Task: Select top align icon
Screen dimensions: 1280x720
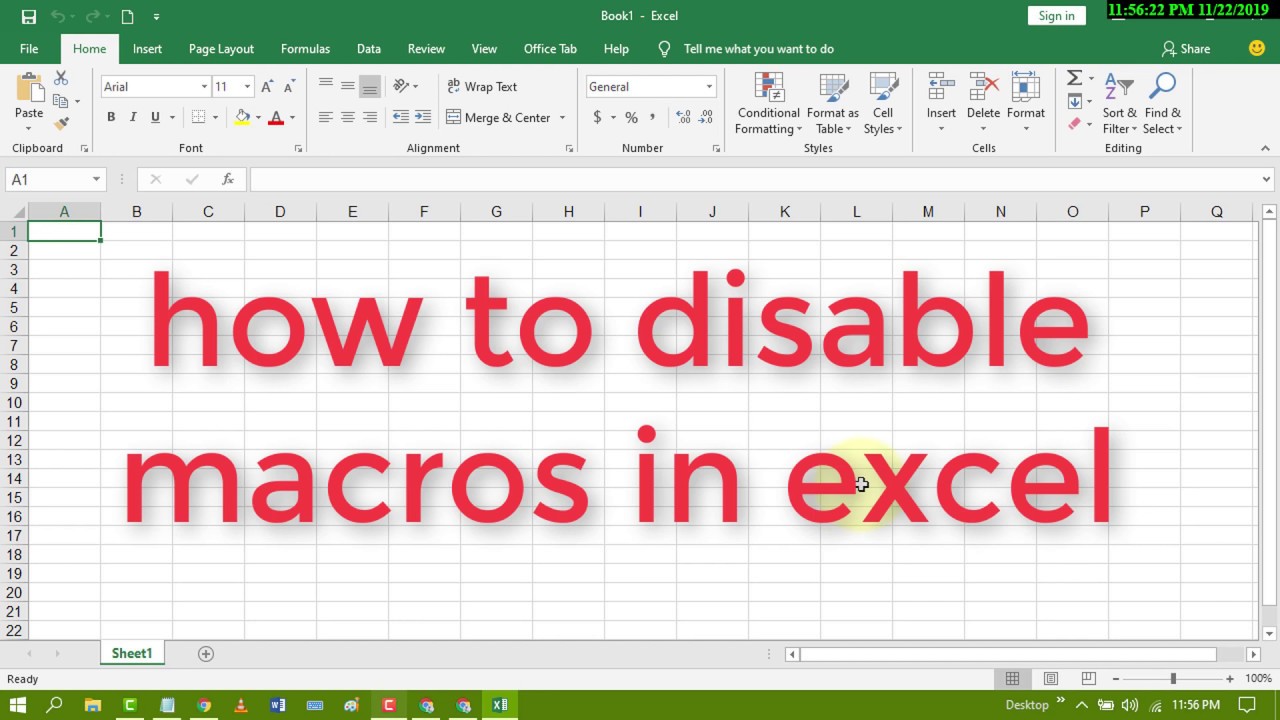Action: pos(326,87)
